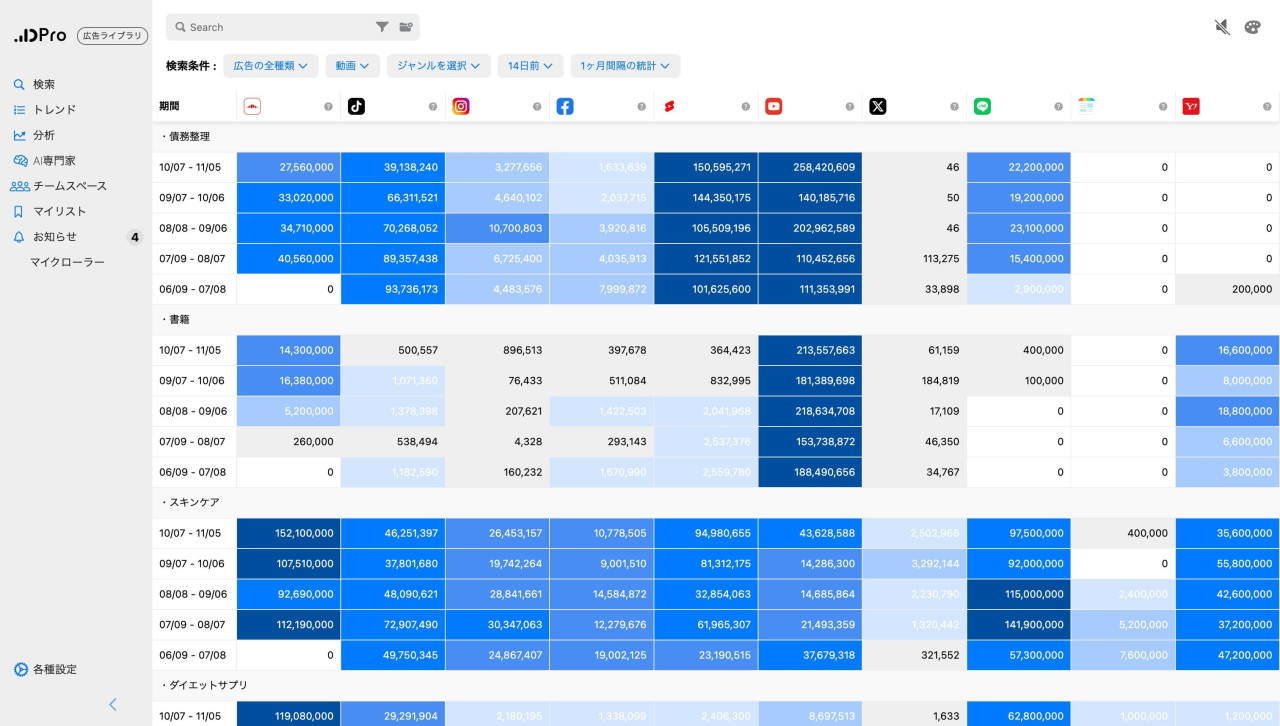This screenshot has height=726, width=1280.
Task: Click the LINE column icon
Action: [982, 106]
